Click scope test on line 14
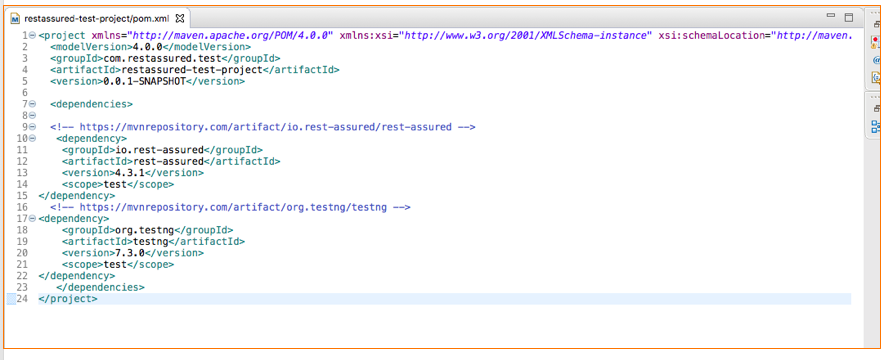Viewport: 887px width, 360px height. (118, 184)
